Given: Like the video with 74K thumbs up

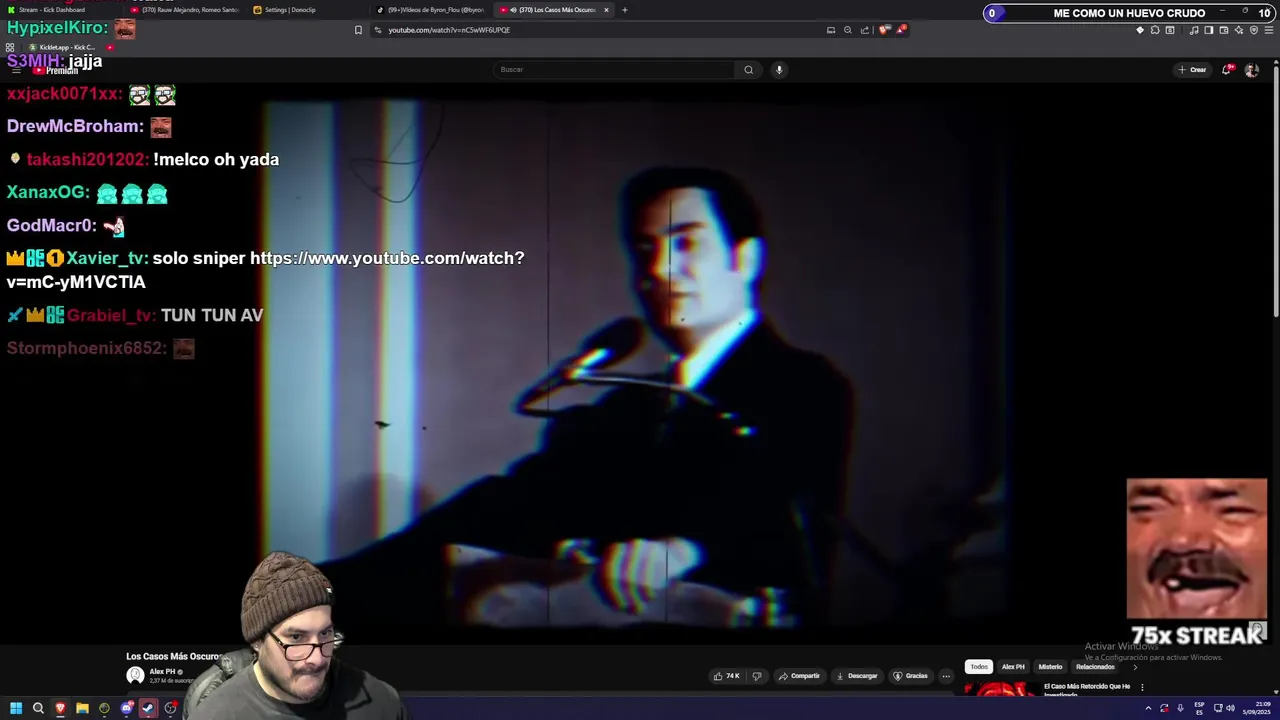Looking at the screenshot, I should [726, 676].
